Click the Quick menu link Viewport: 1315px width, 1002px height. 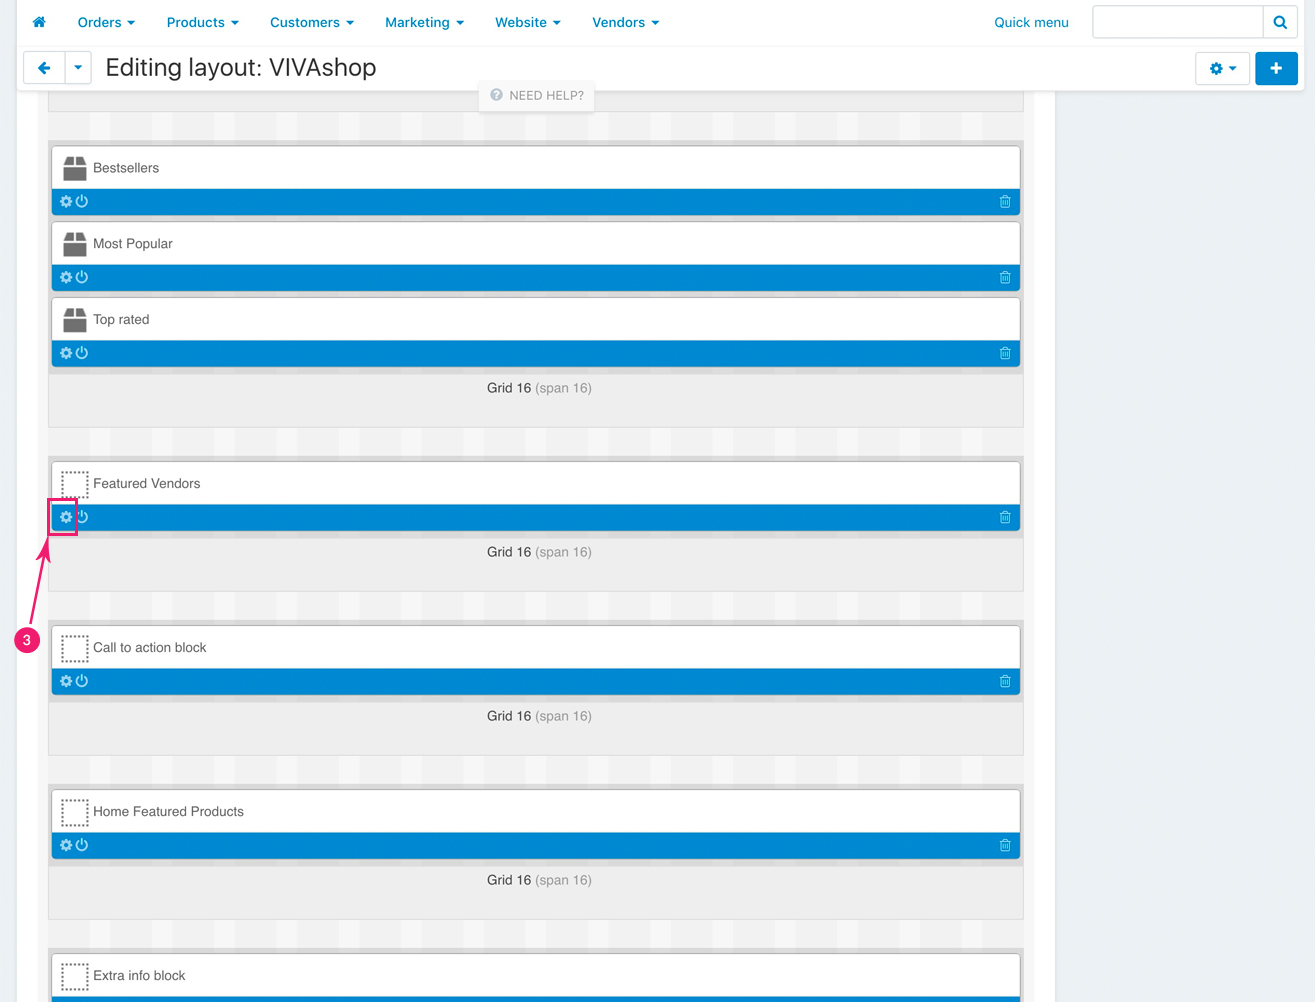coord(1031,22)
